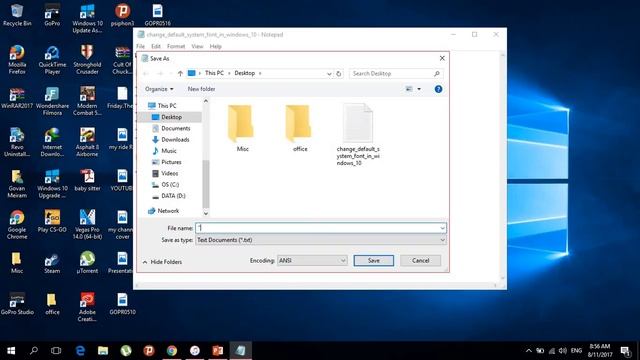
Task: Launch Play CS-GO desktop shortcut
Action: pos(52,221)
